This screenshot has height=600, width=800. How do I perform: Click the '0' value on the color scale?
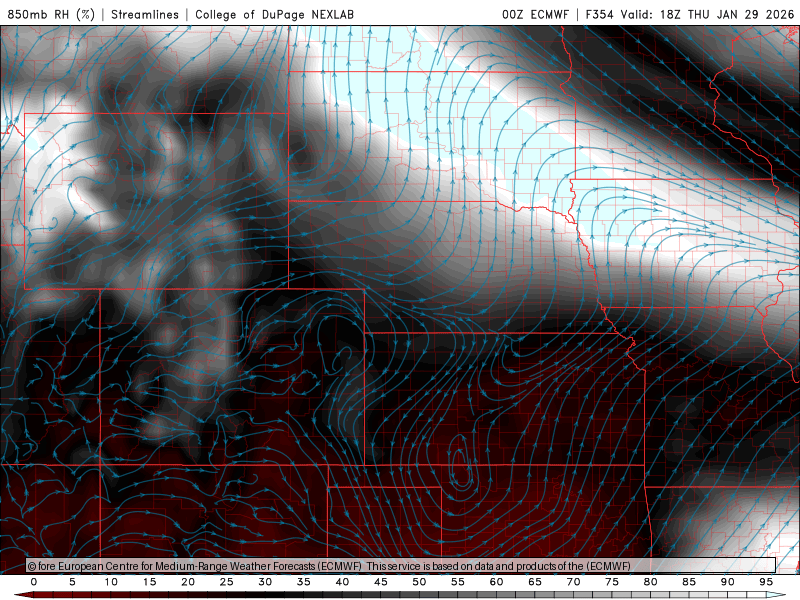pyautogui.click(x=34, y=582)
